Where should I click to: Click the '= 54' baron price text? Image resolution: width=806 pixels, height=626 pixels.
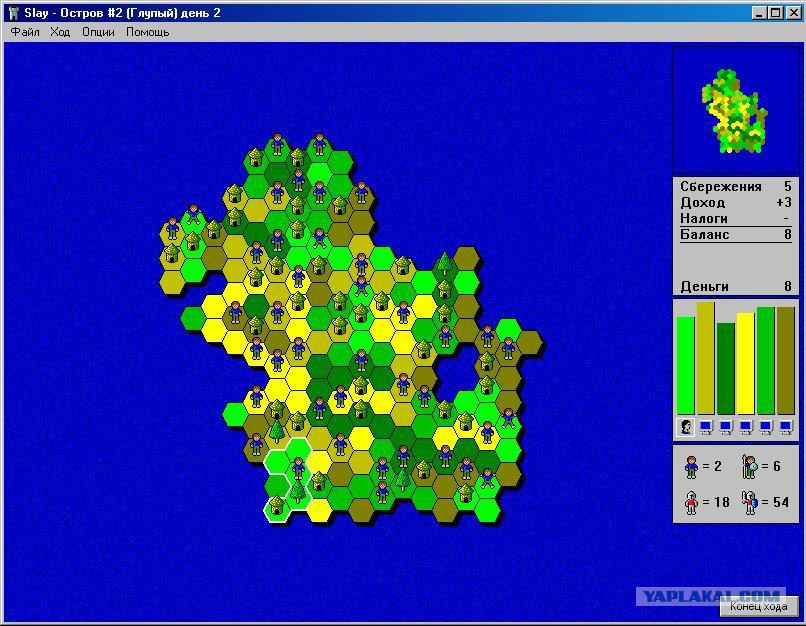tap(775, 502)
